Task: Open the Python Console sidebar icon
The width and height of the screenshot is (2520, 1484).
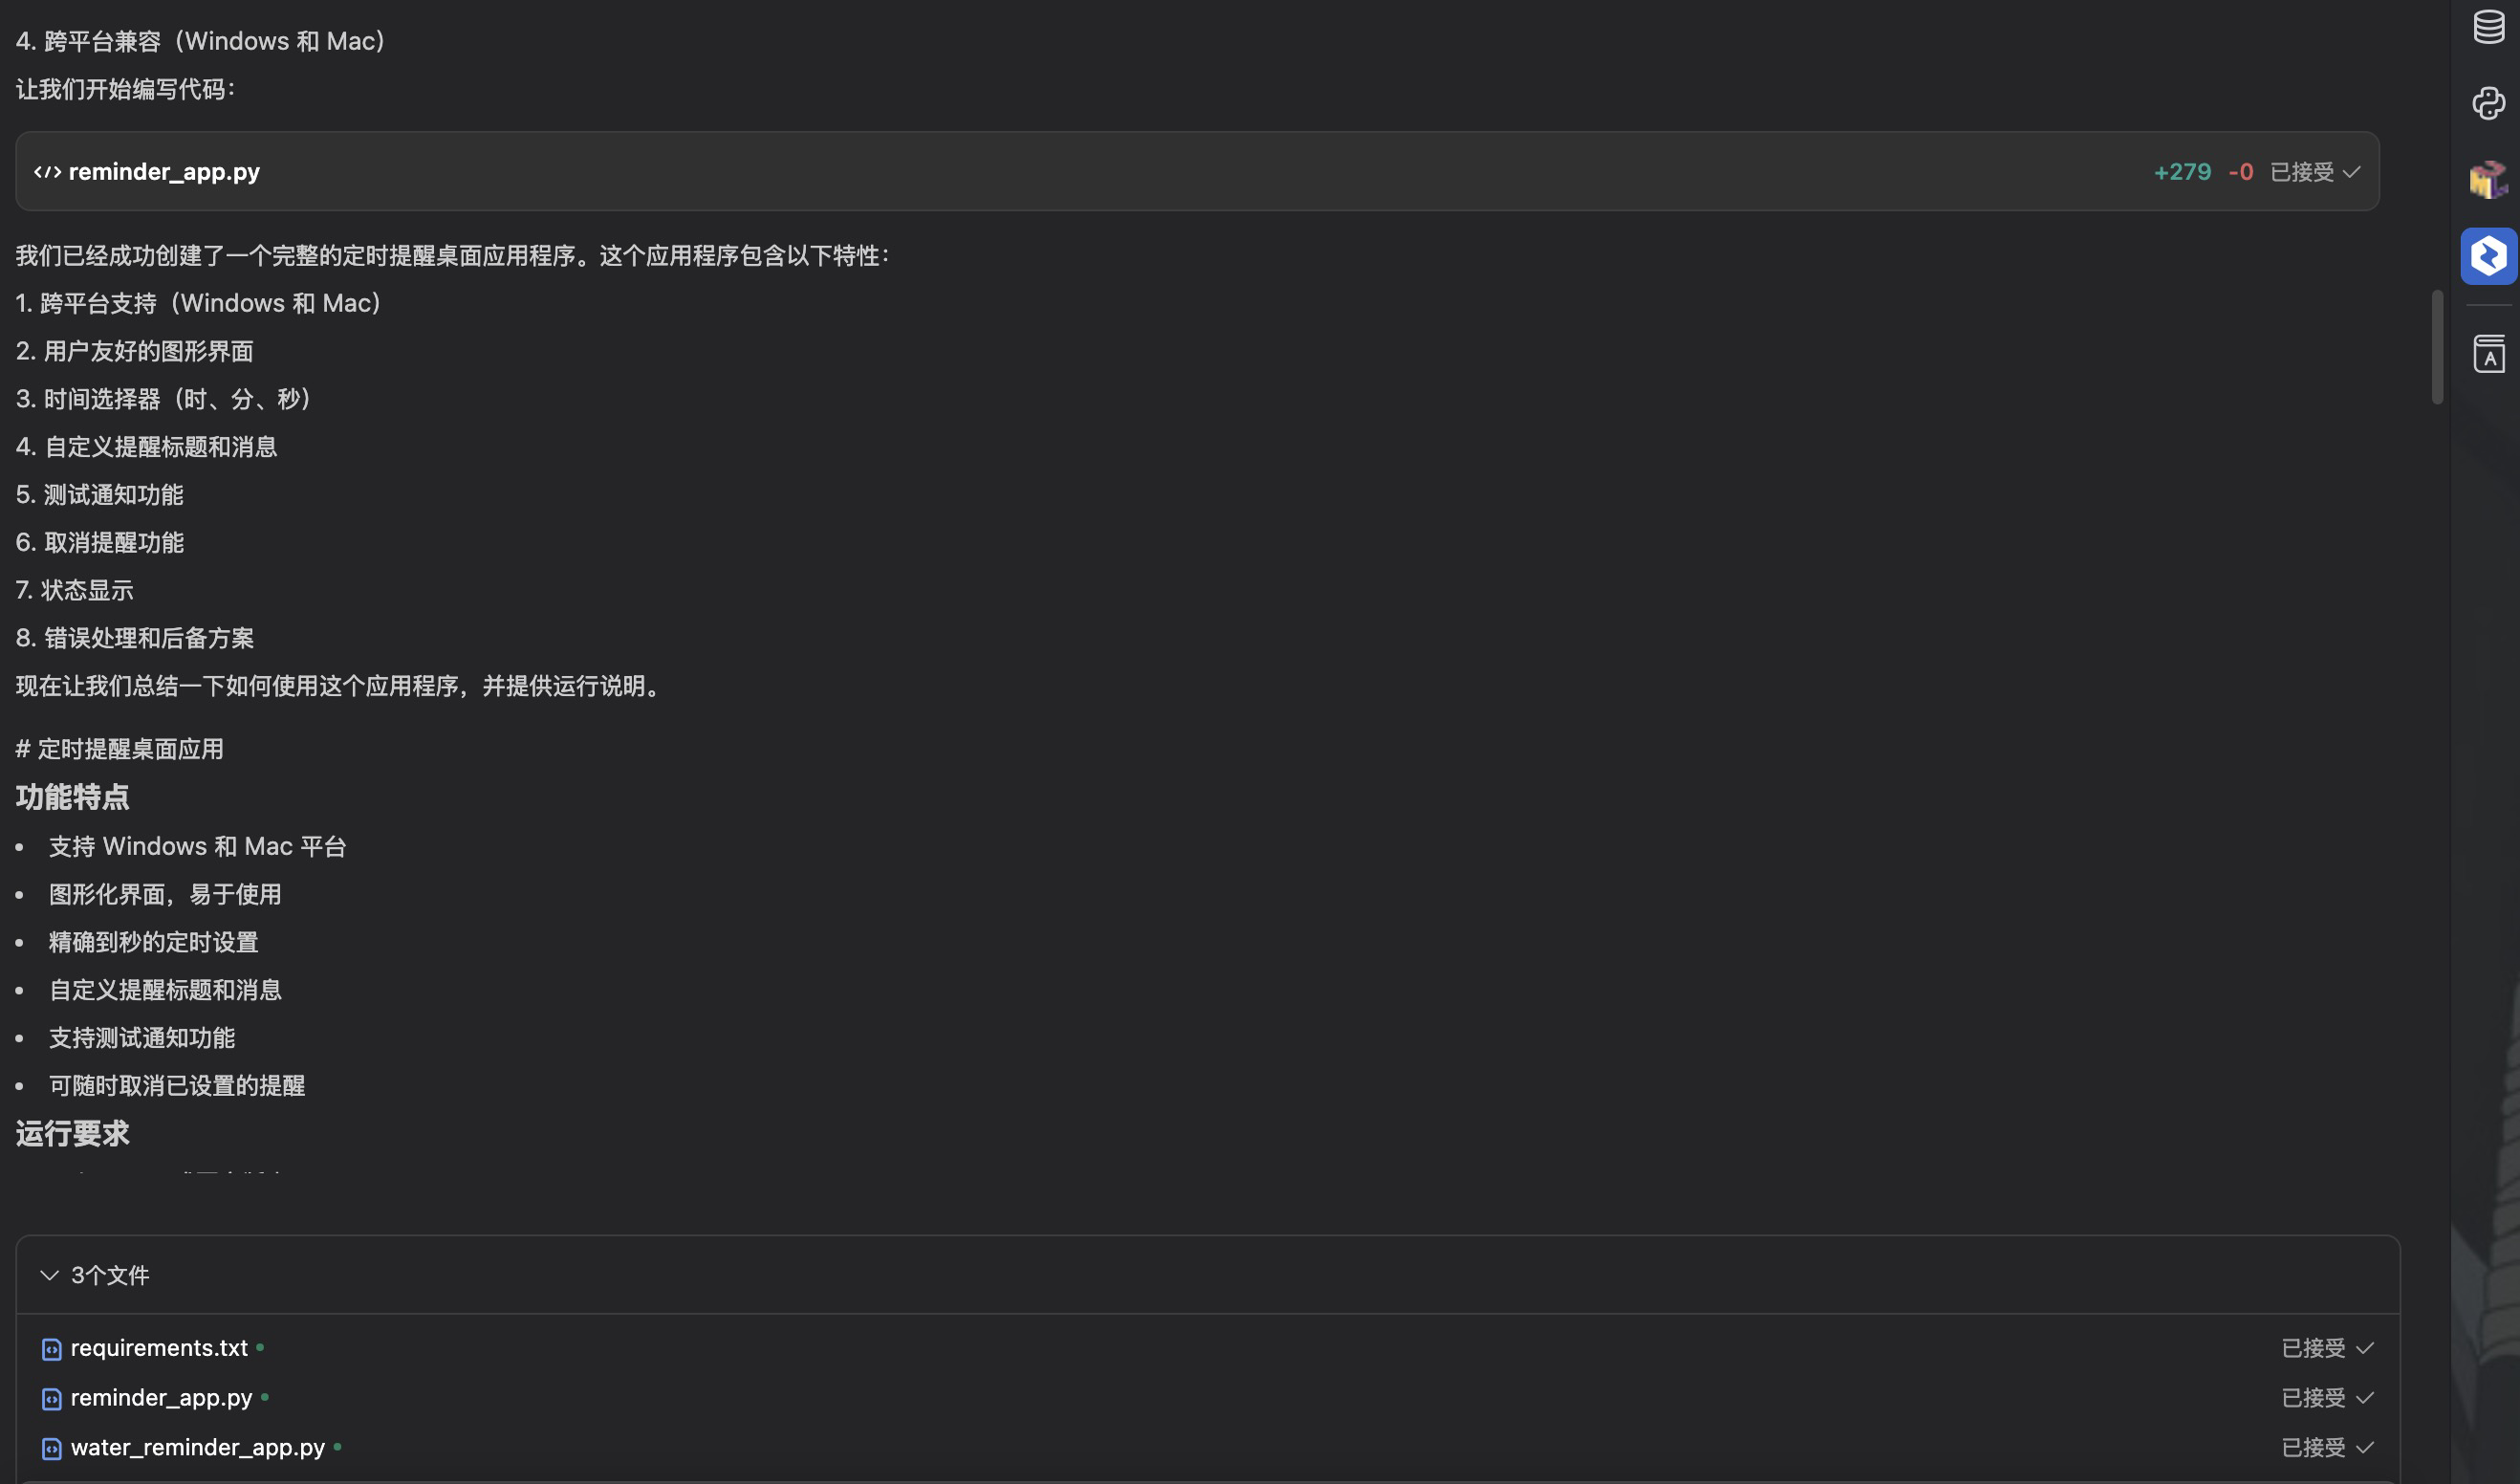Action: 2488,103
